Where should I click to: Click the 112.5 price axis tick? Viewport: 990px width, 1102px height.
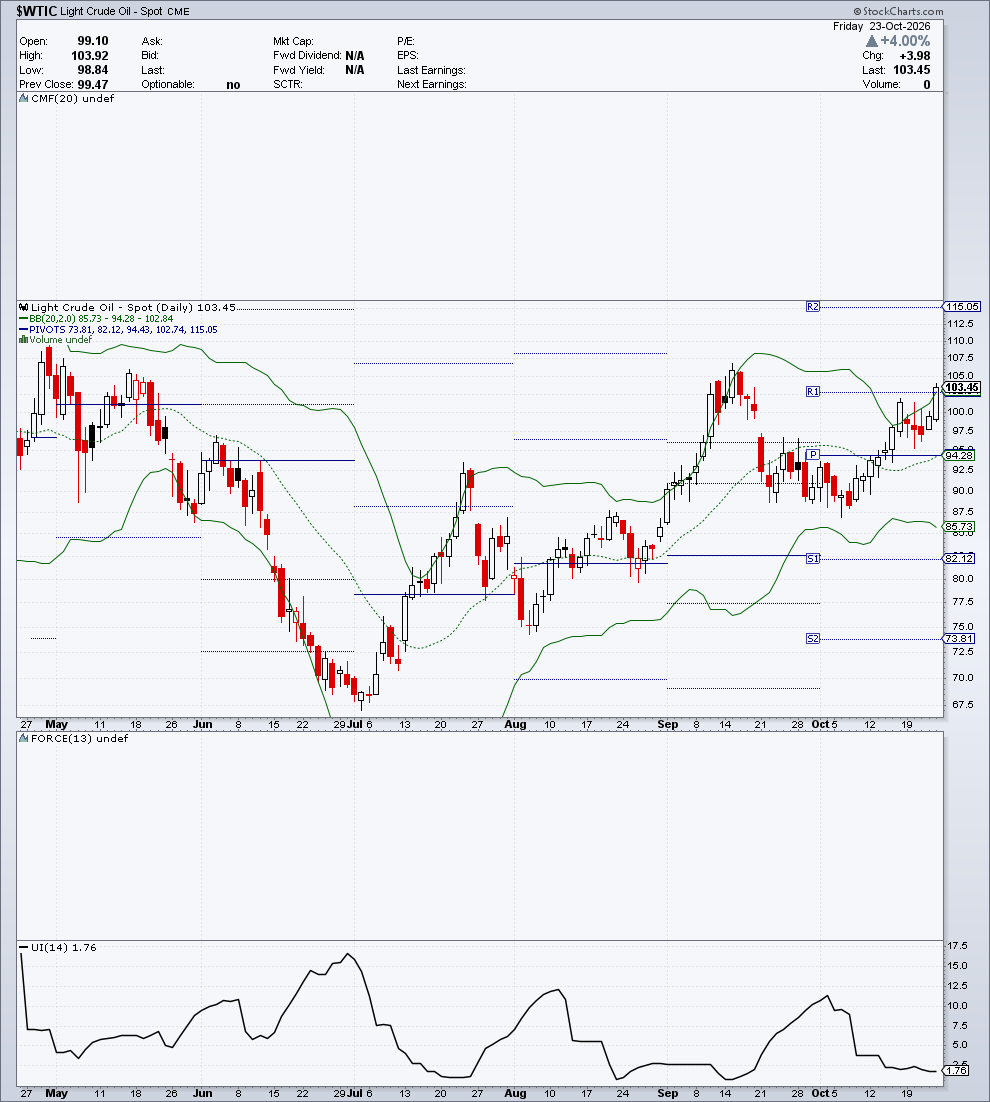(x=960, y=323)
